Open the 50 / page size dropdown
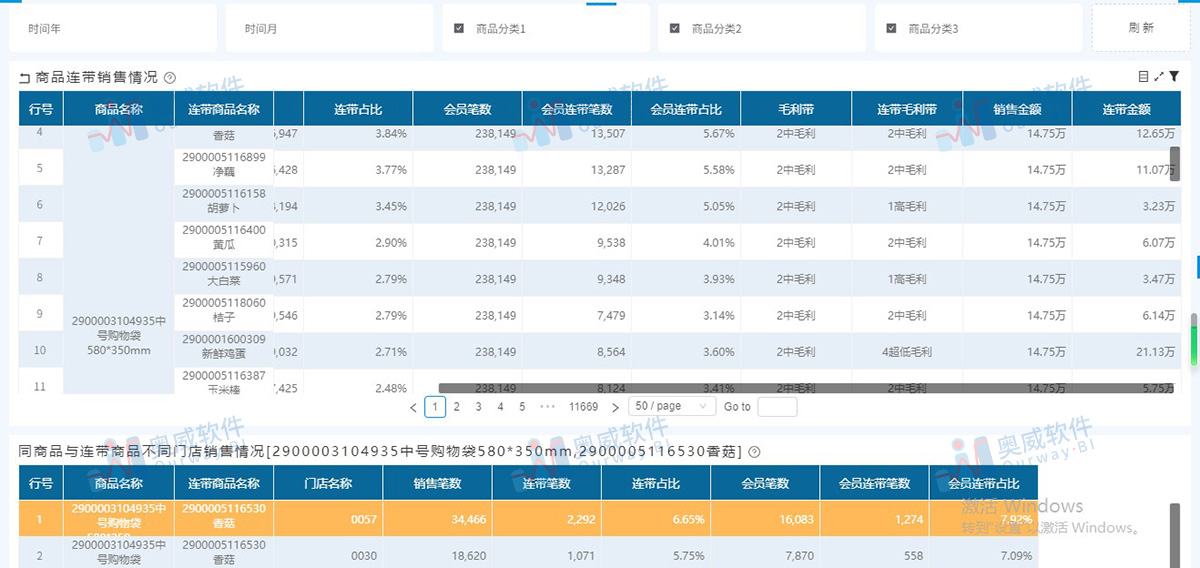 tap(672, 407)
